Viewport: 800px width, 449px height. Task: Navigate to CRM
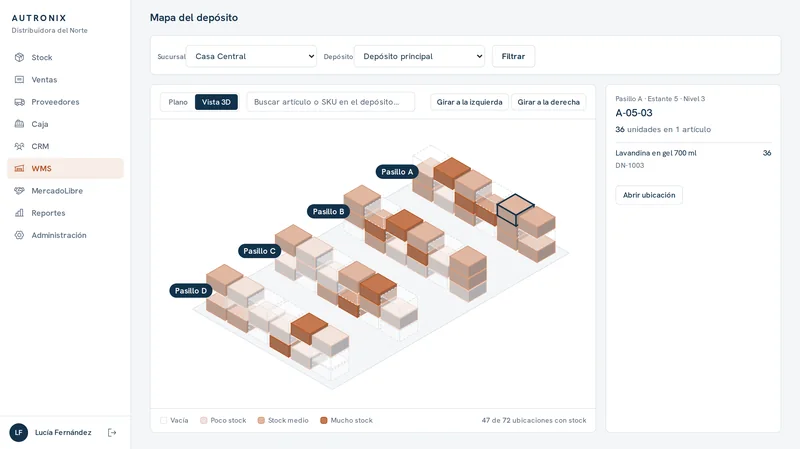[65, 146]
